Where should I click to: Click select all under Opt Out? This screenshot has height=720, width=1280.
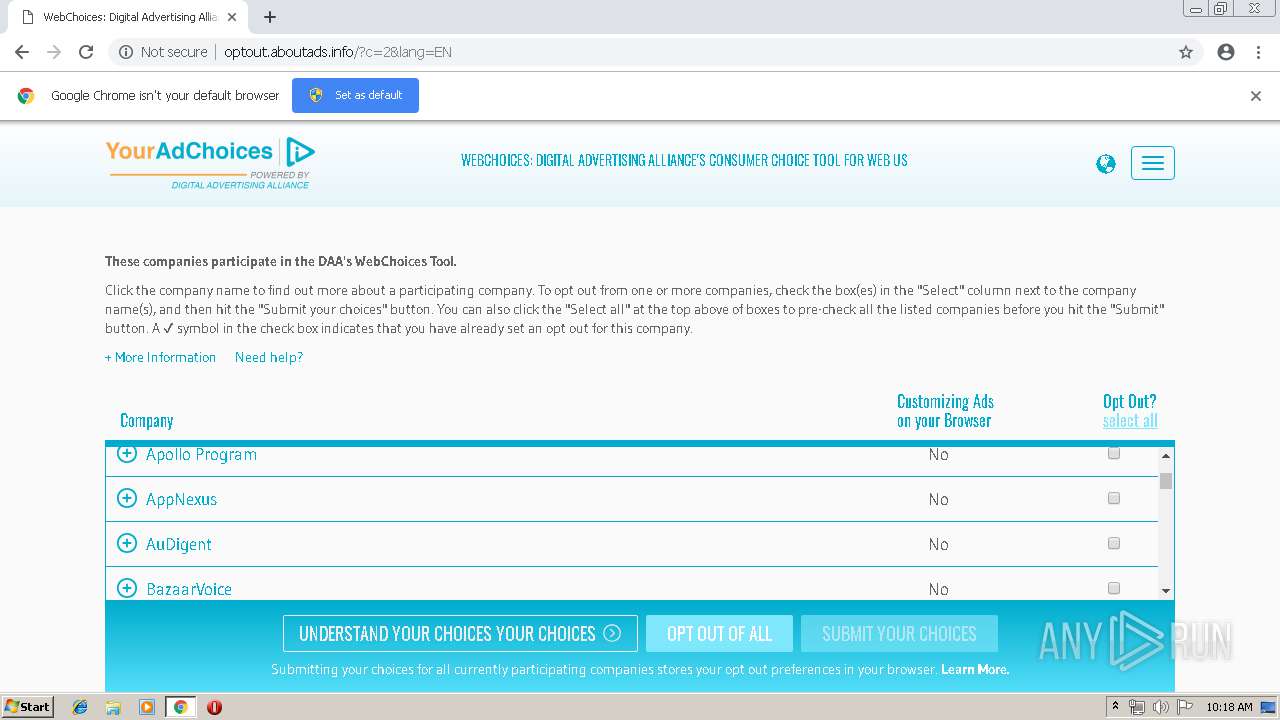pyautogui.click(x=1130, y=421)
